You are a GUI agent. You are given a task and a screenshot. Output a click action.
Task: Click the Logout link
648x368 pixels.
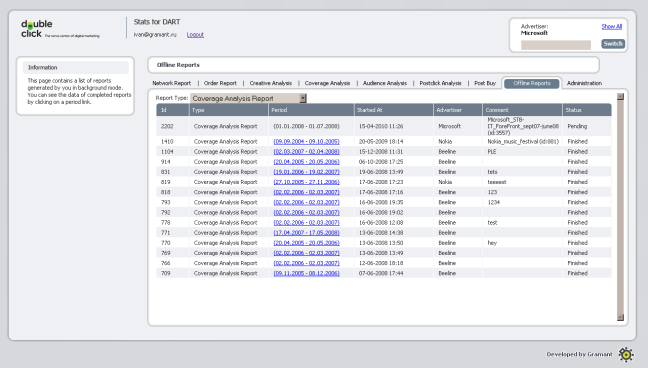coord(195,35)
